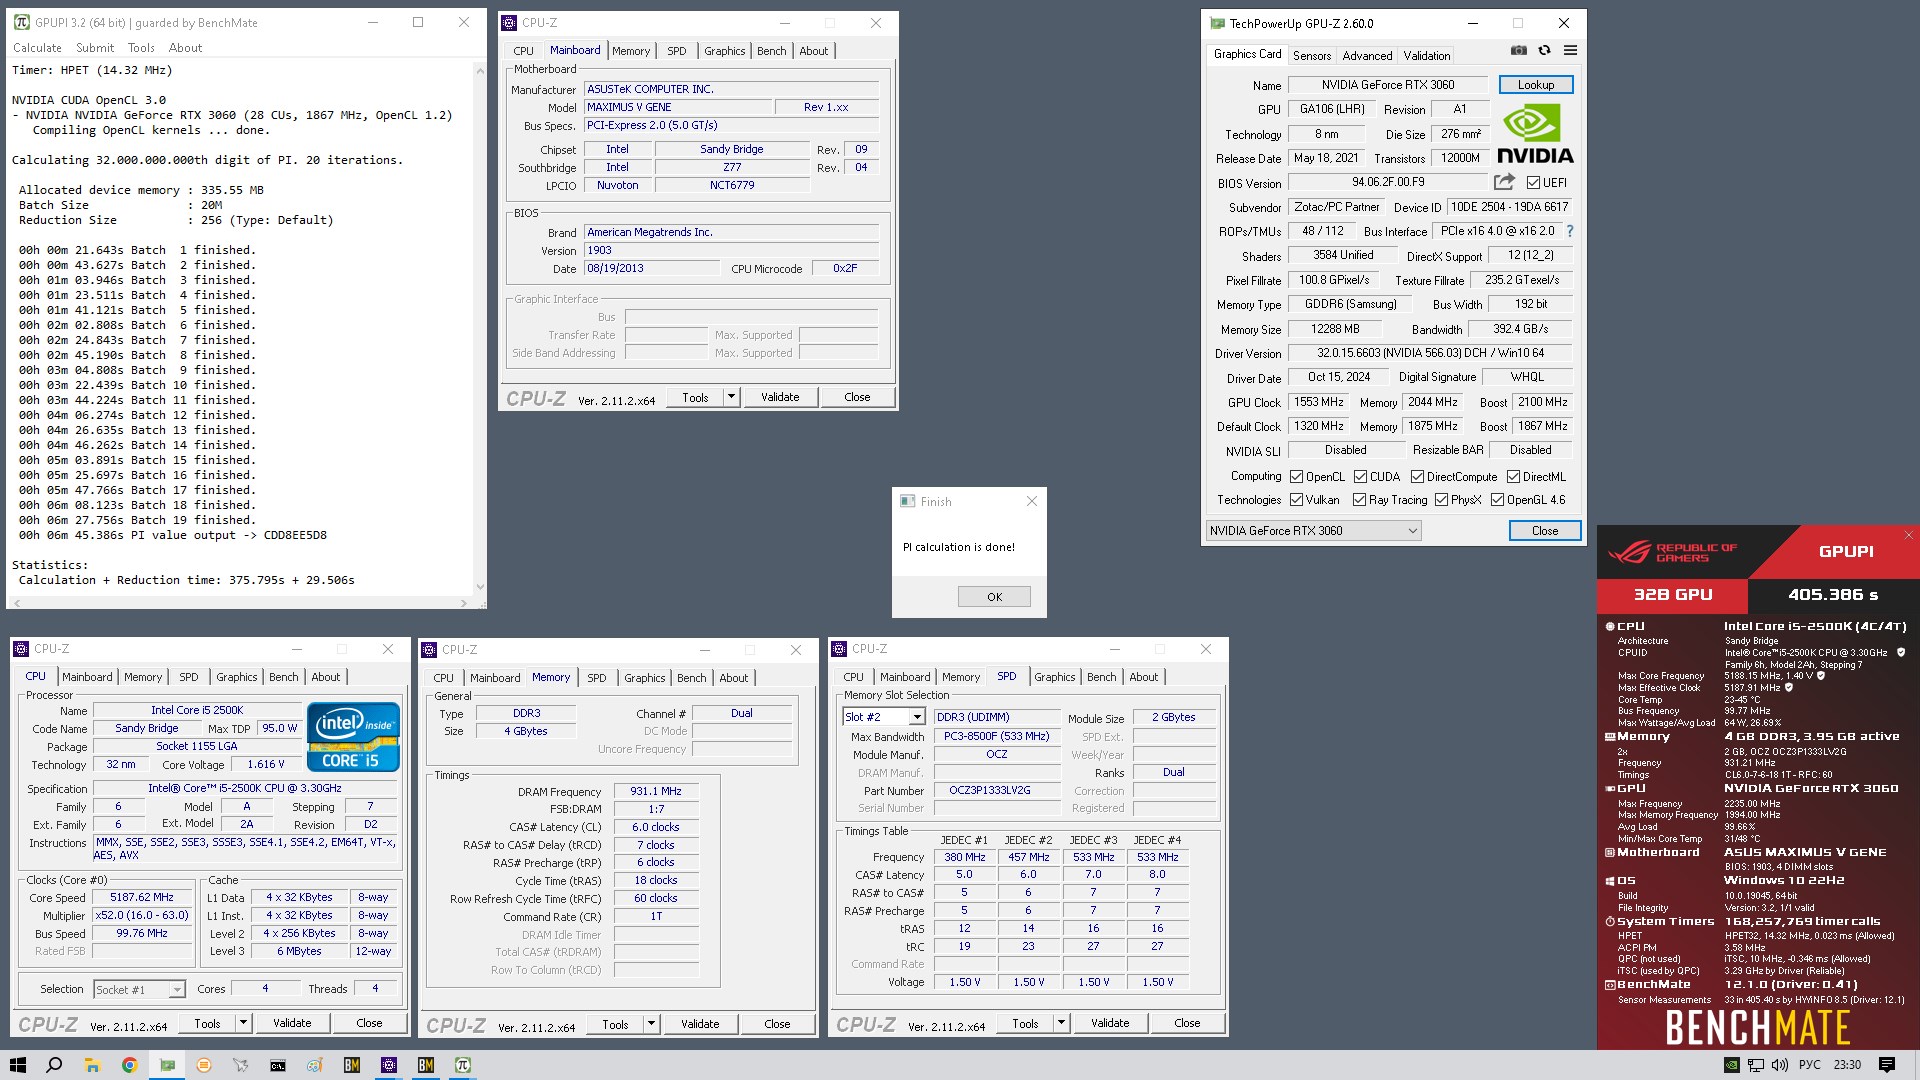This screenshot has width=1920, height=1080.
Task: Open the Submit menu in GPUPI
Action: tap(95, 48)
